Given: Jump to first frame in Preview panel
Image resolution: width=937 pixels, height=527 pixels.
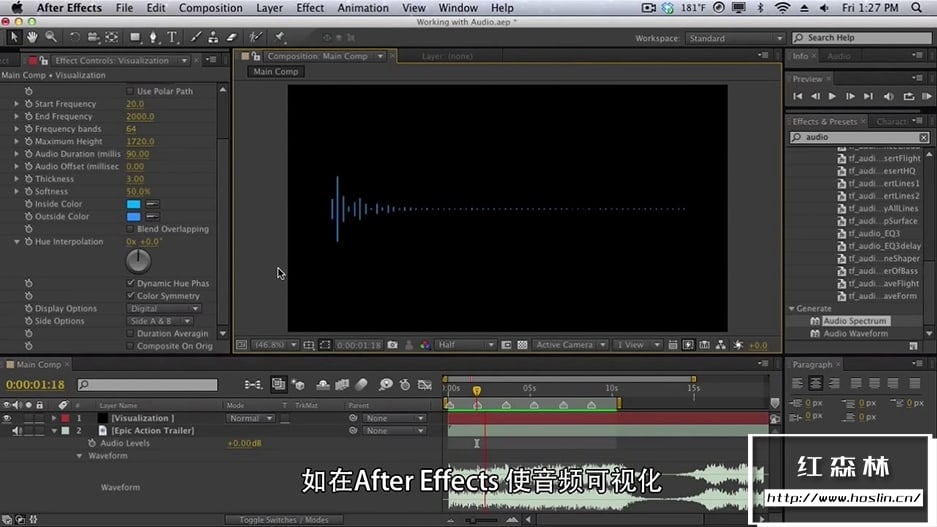Looking at the screenshot, I should pyautogui.click(x=797, y=96).
